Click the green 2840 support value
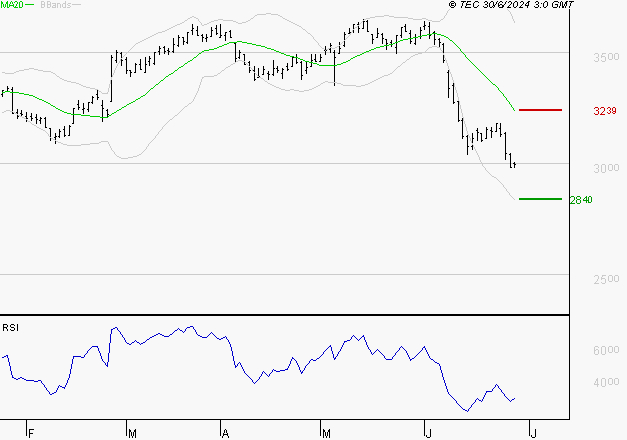The height and width of the screenshot is (440, 627). point(581,200)
